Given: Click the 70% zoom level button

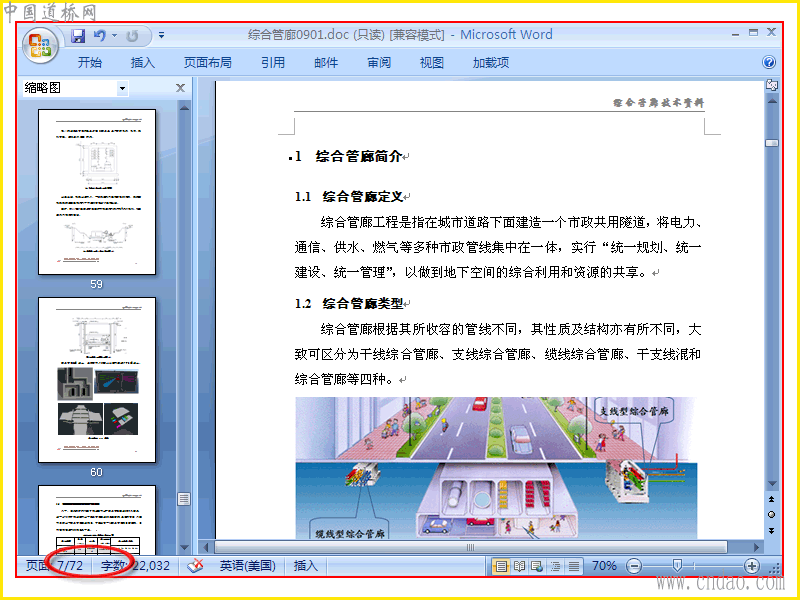Looking at the screenshot, I should [604, 565].
